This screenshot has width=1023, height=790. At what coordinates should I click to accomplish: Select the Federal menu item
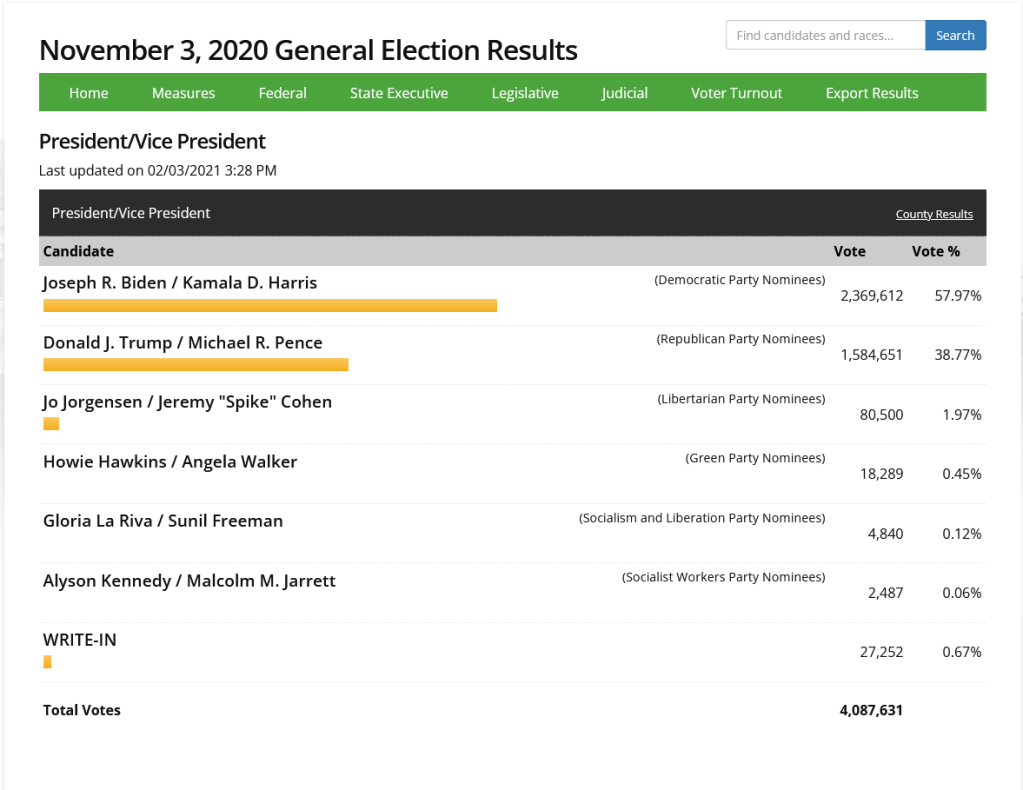[282, 93]
